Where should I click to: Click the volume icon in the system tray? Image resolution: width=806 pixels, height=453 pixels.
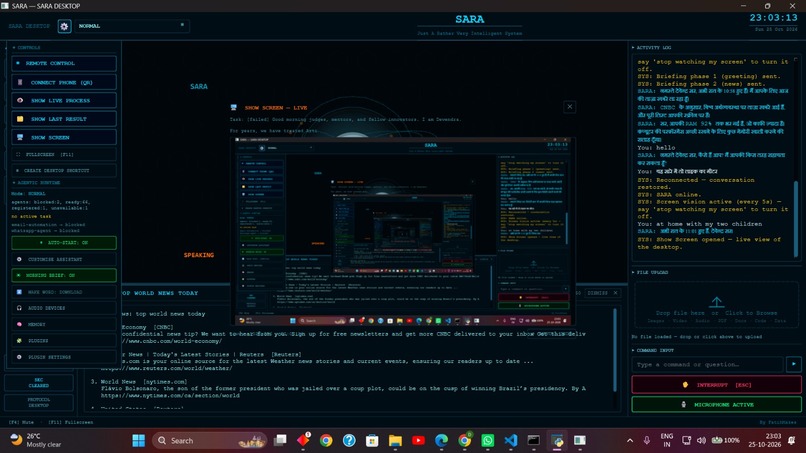(x=701, y=441)
